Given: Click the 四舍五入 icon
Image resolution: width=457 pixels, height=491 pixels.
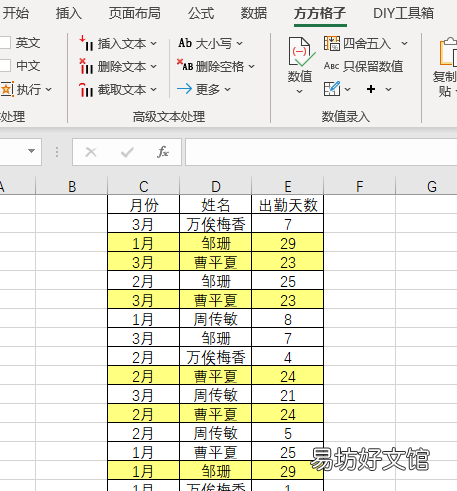Looking at the screenshot, I should [332, 43].
